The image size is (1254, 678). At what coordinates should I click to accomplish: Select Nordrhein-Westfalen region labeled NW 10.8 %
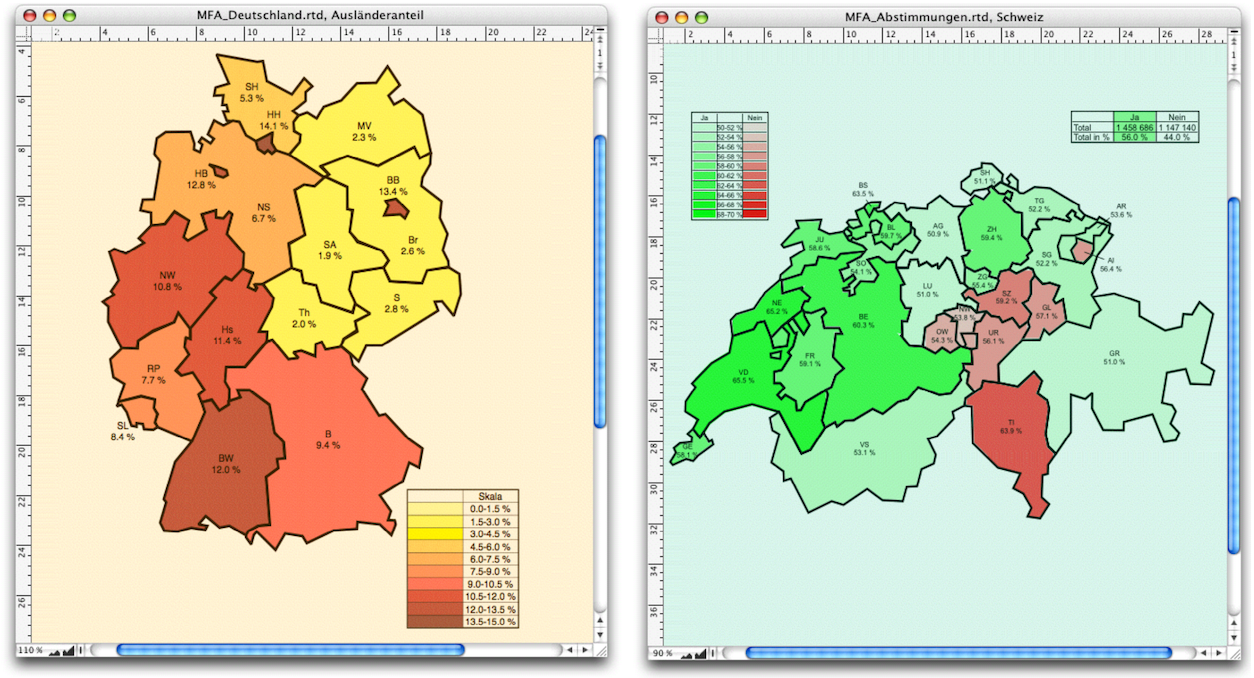click(168, 281)
